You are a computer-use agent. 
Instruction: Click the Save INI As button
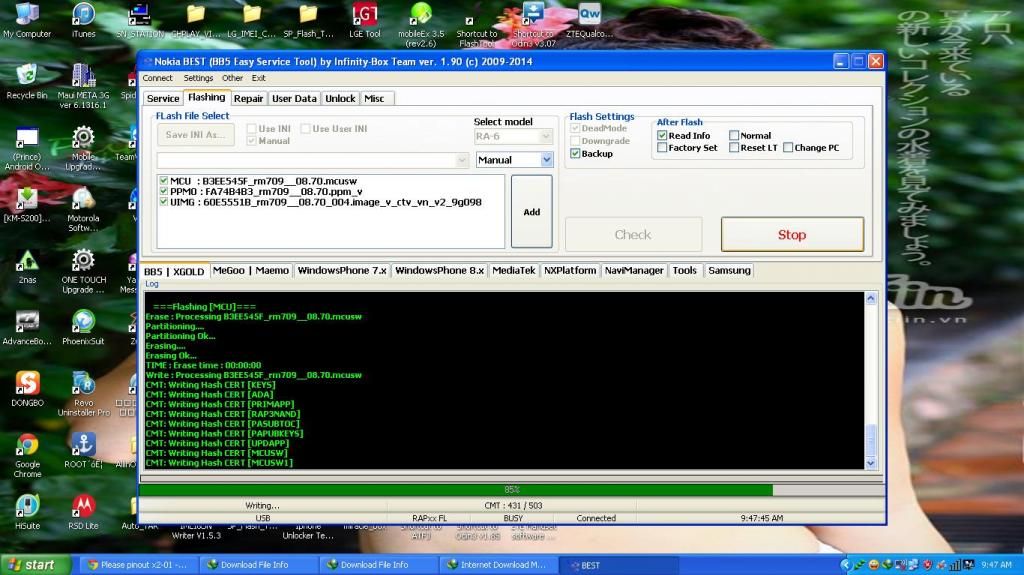pos(195,135)
